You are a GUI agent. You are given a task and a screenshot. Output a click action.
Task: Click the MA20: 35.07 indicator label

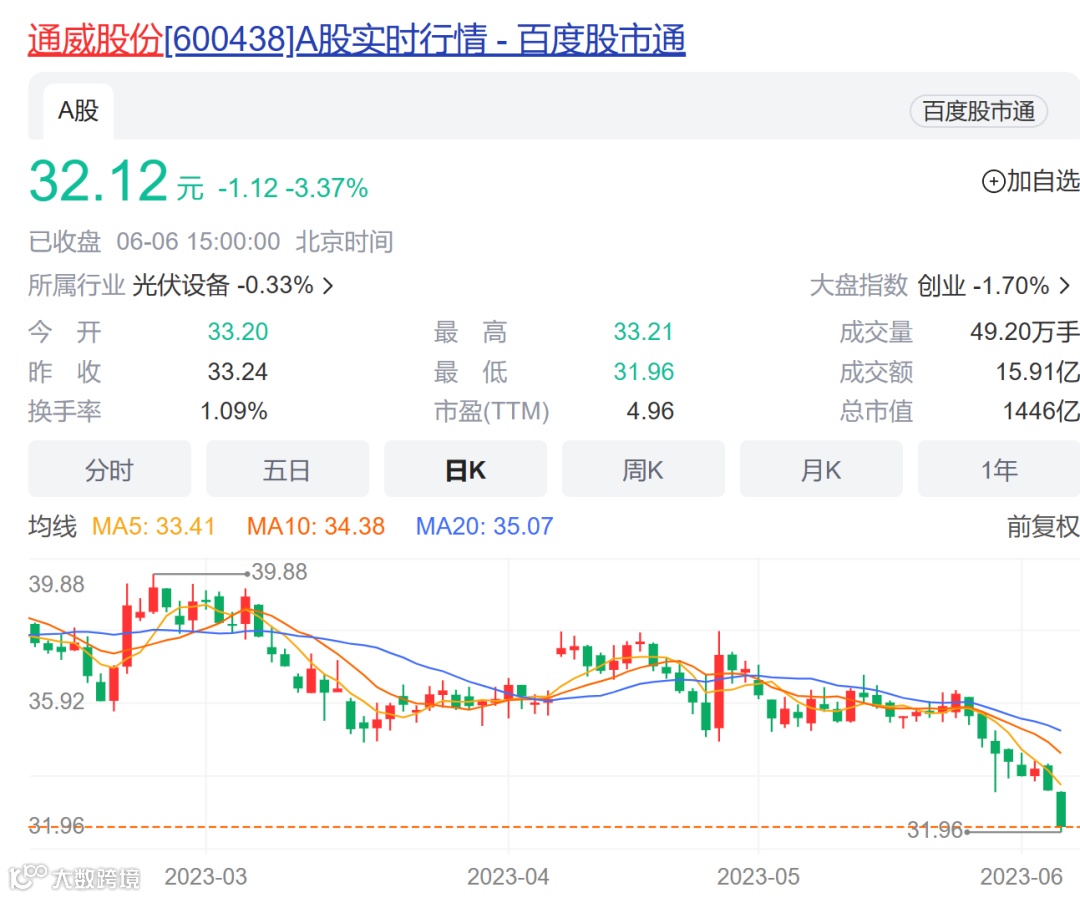pyautogui.click(x=484, y=527)
